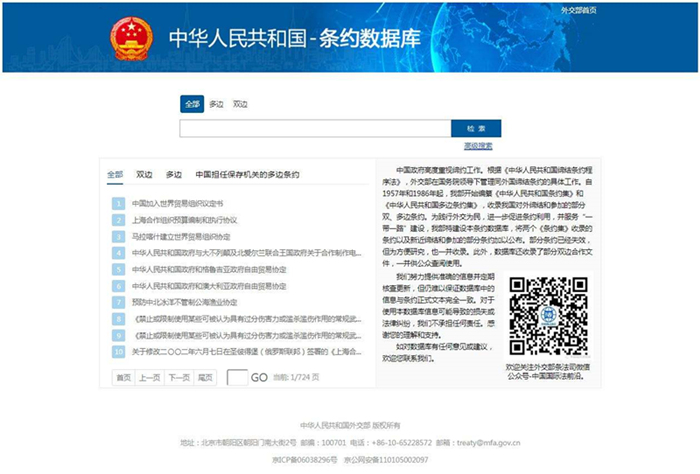700x474 pixels.
Task: Click the GO page jump button
Action: pos(259,378)
